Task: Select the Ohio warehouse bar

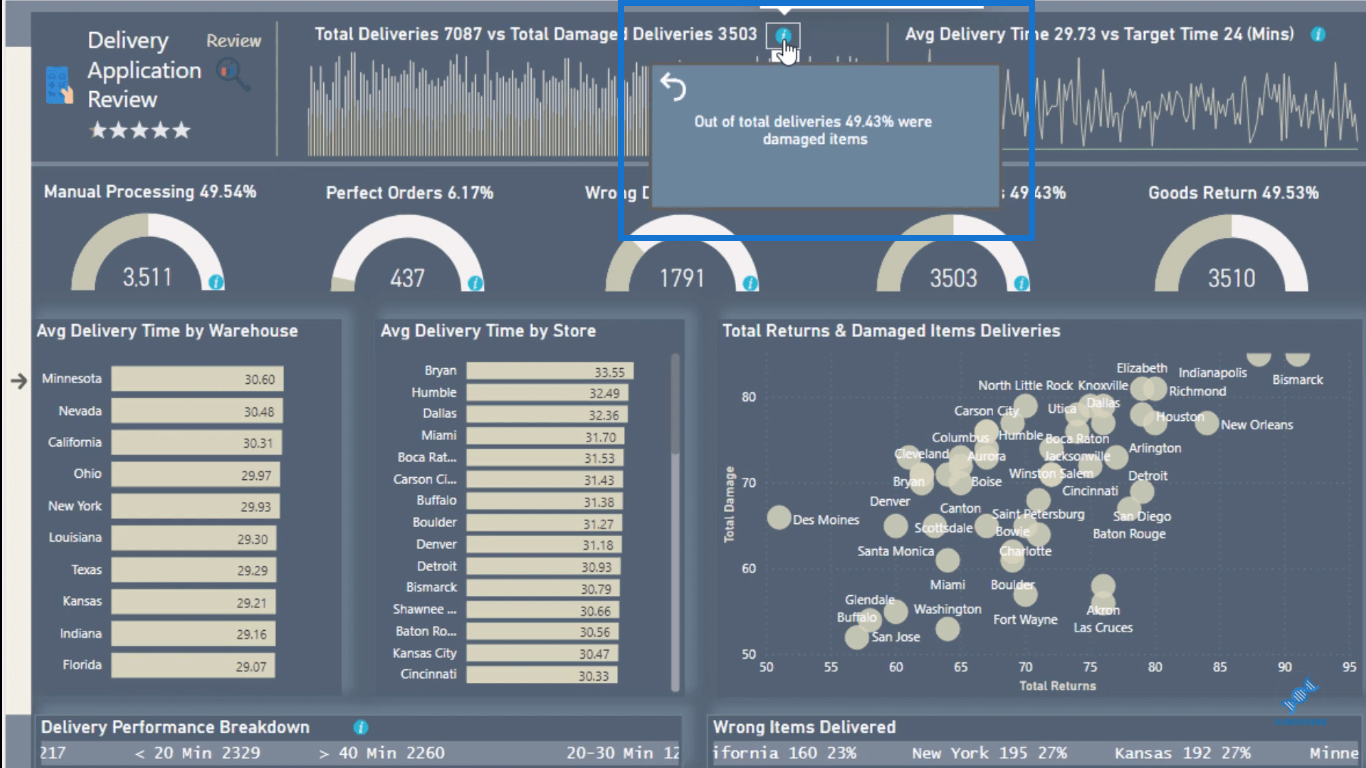Action: pos(195,474)
